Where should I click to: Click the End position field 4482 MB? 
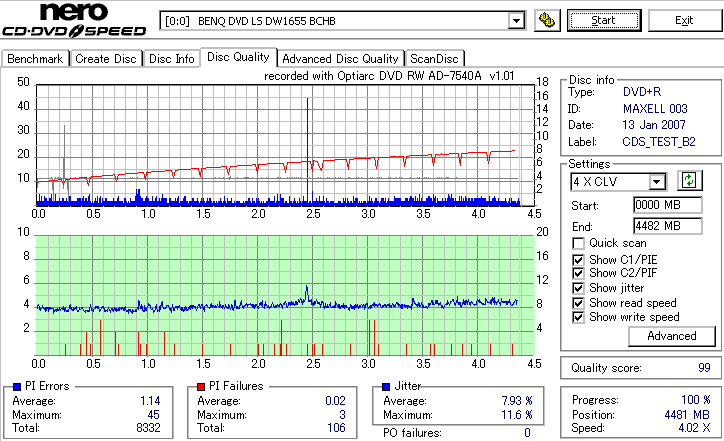pyautogui.click(x=668, y=226)
